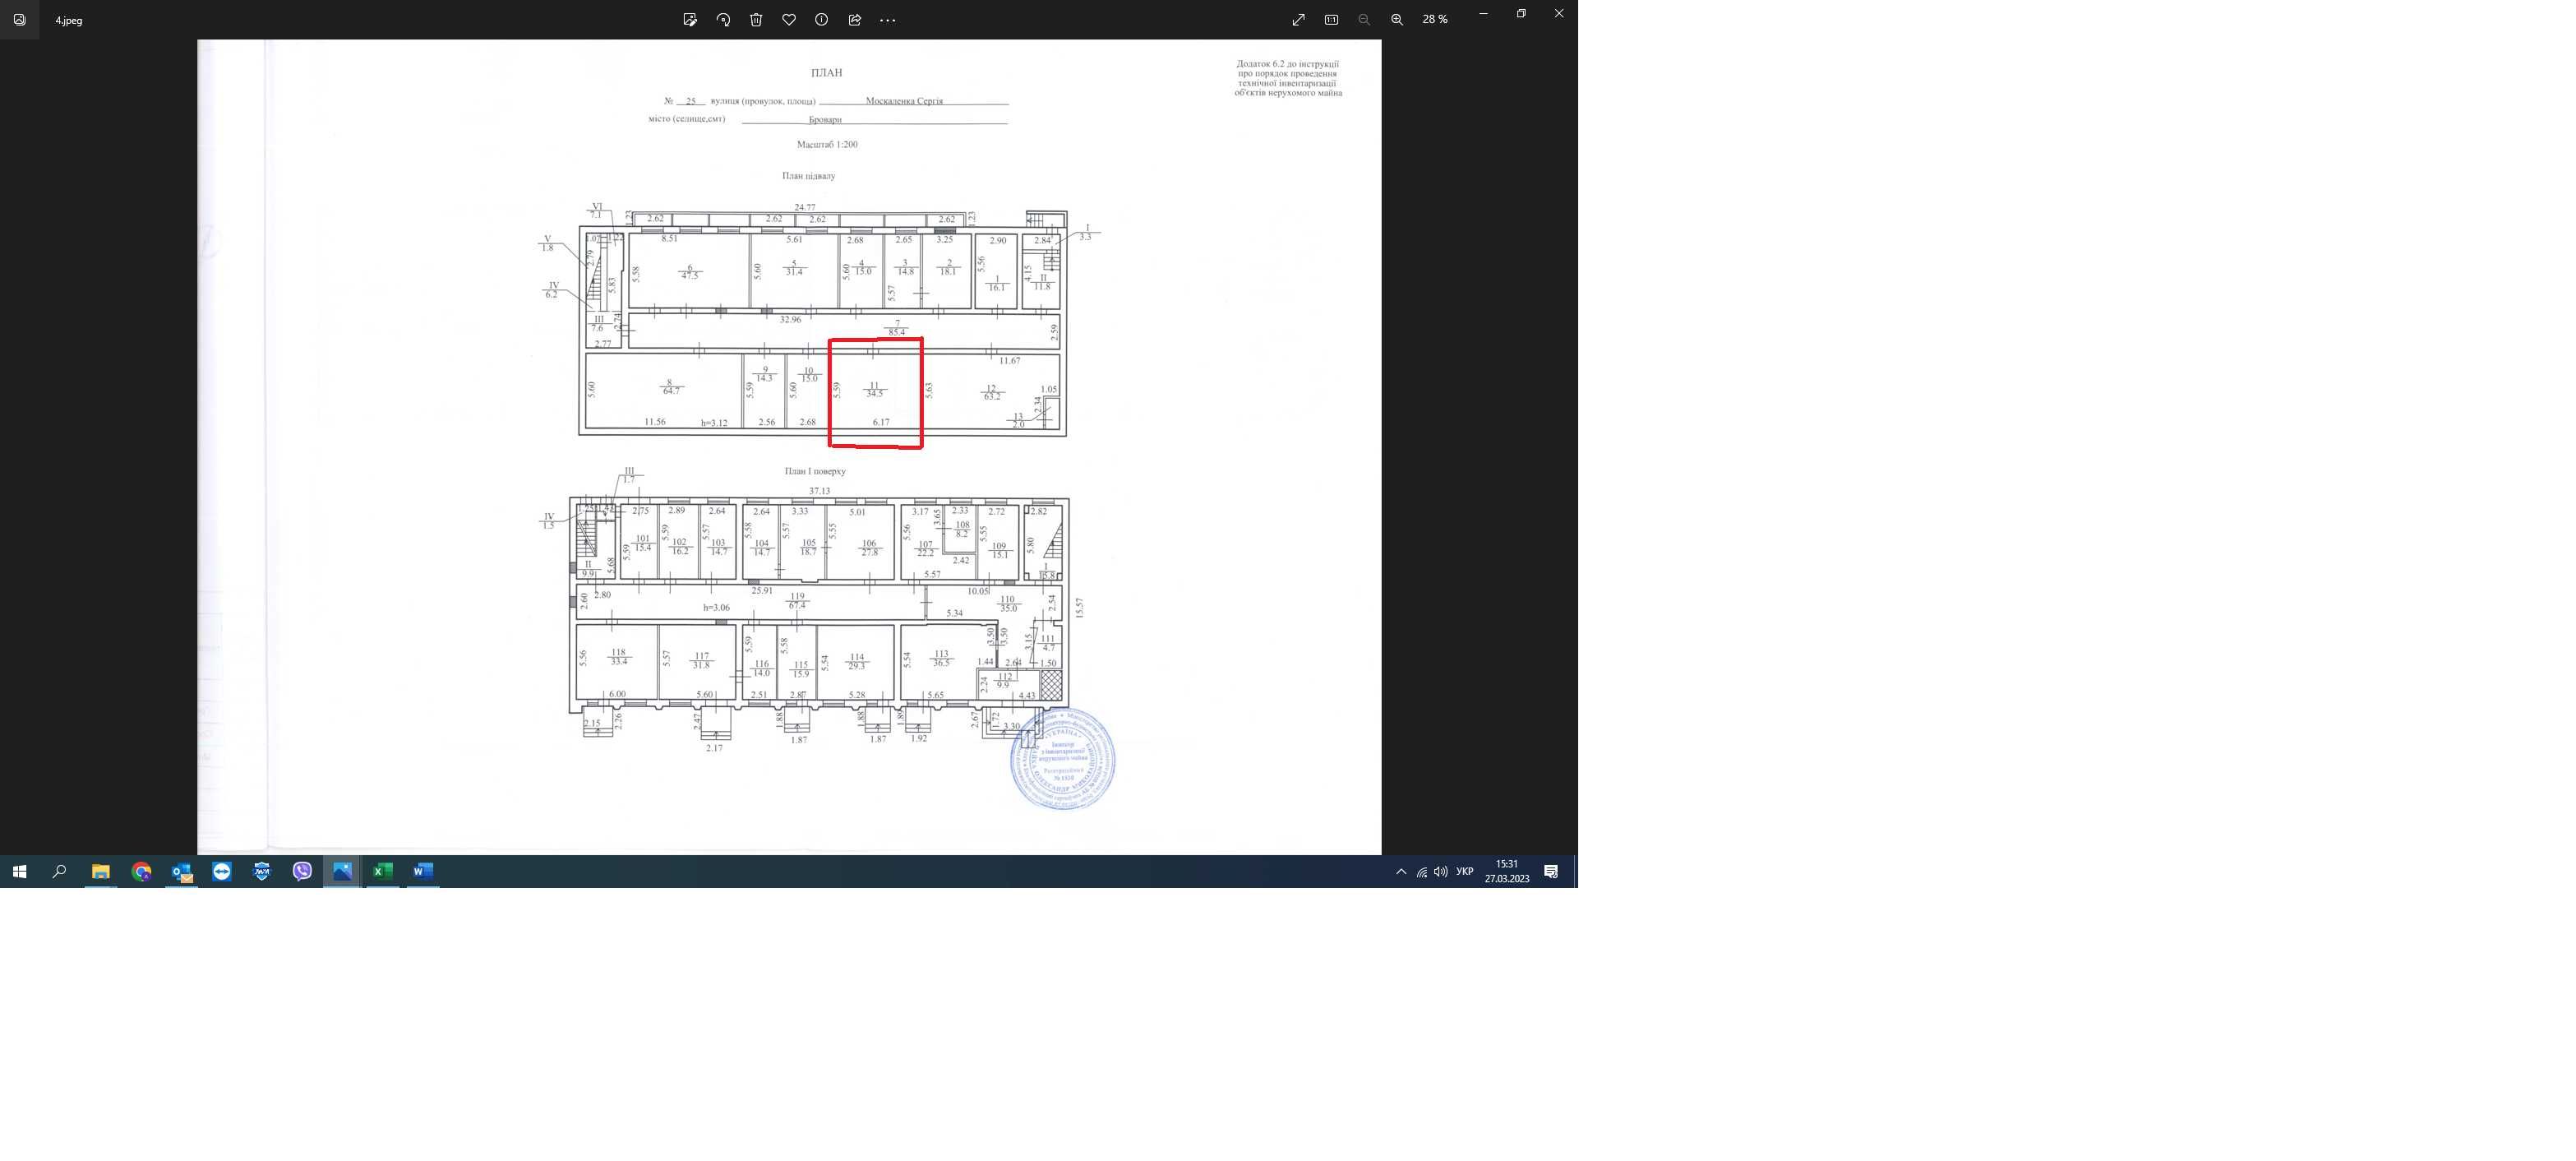Viewport: 2576px width, 1161px height.
Task: Open the blue shield app in the taskbar
Action: tap(262, 872)
